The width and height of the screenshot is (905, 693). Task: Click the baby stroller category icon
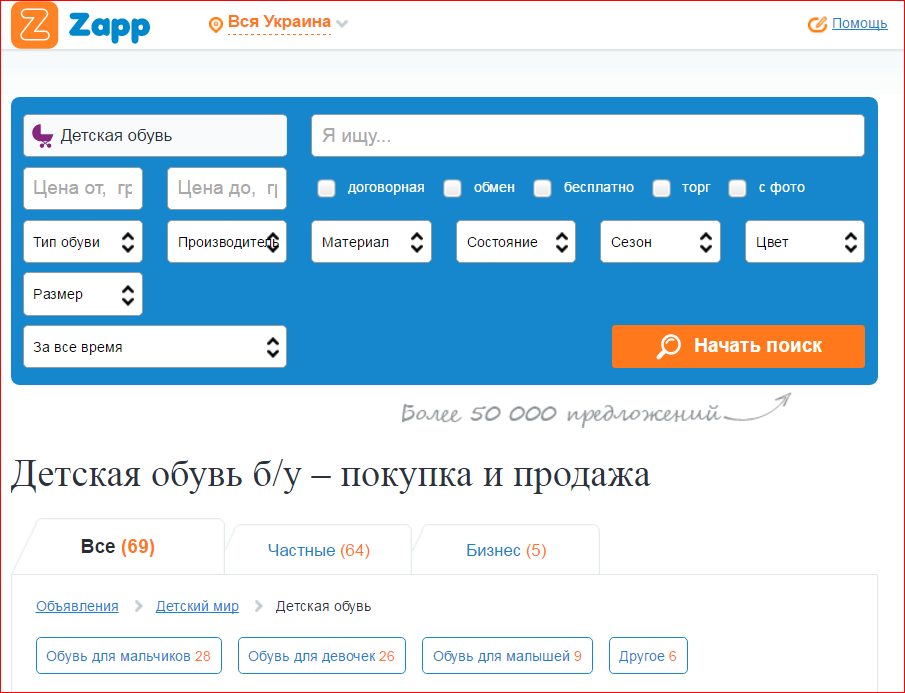point(43,136)
